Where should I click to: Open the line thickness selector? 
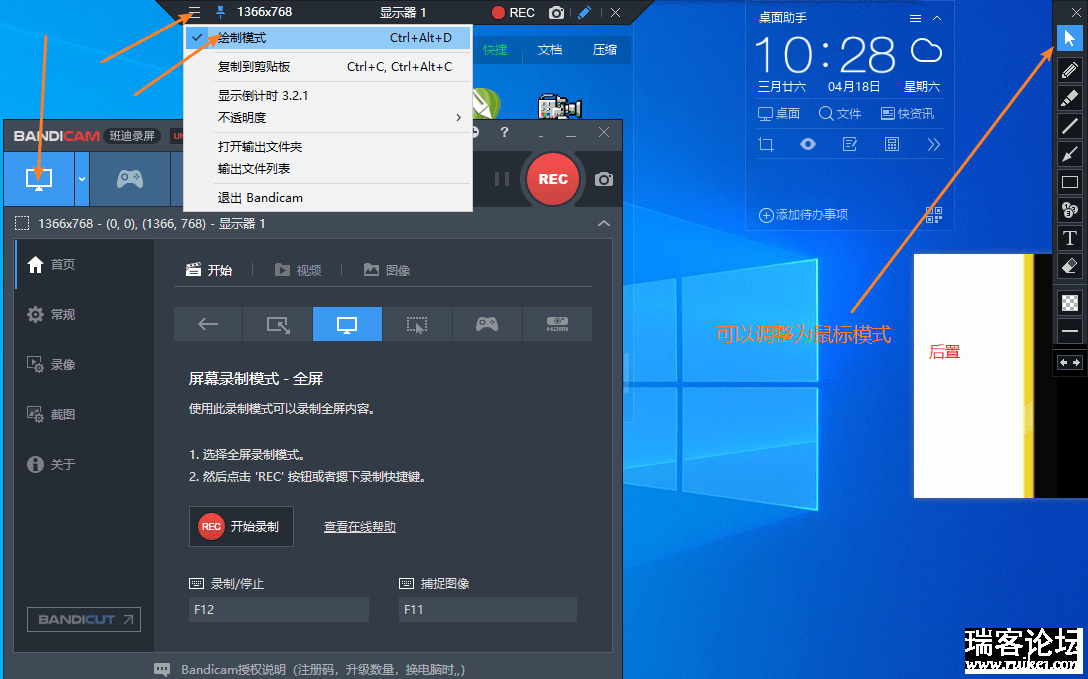tap(1069, 331)
